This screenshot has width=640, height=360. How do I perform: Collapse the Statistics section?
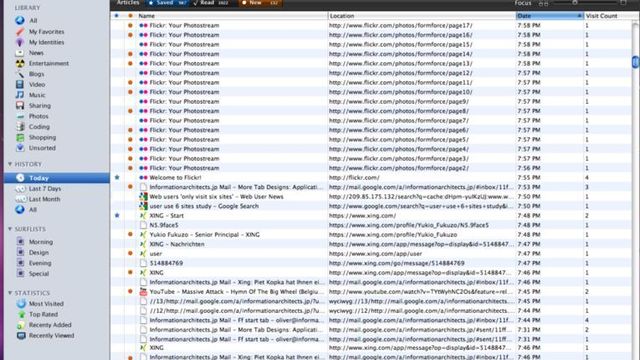click(10, 293)
